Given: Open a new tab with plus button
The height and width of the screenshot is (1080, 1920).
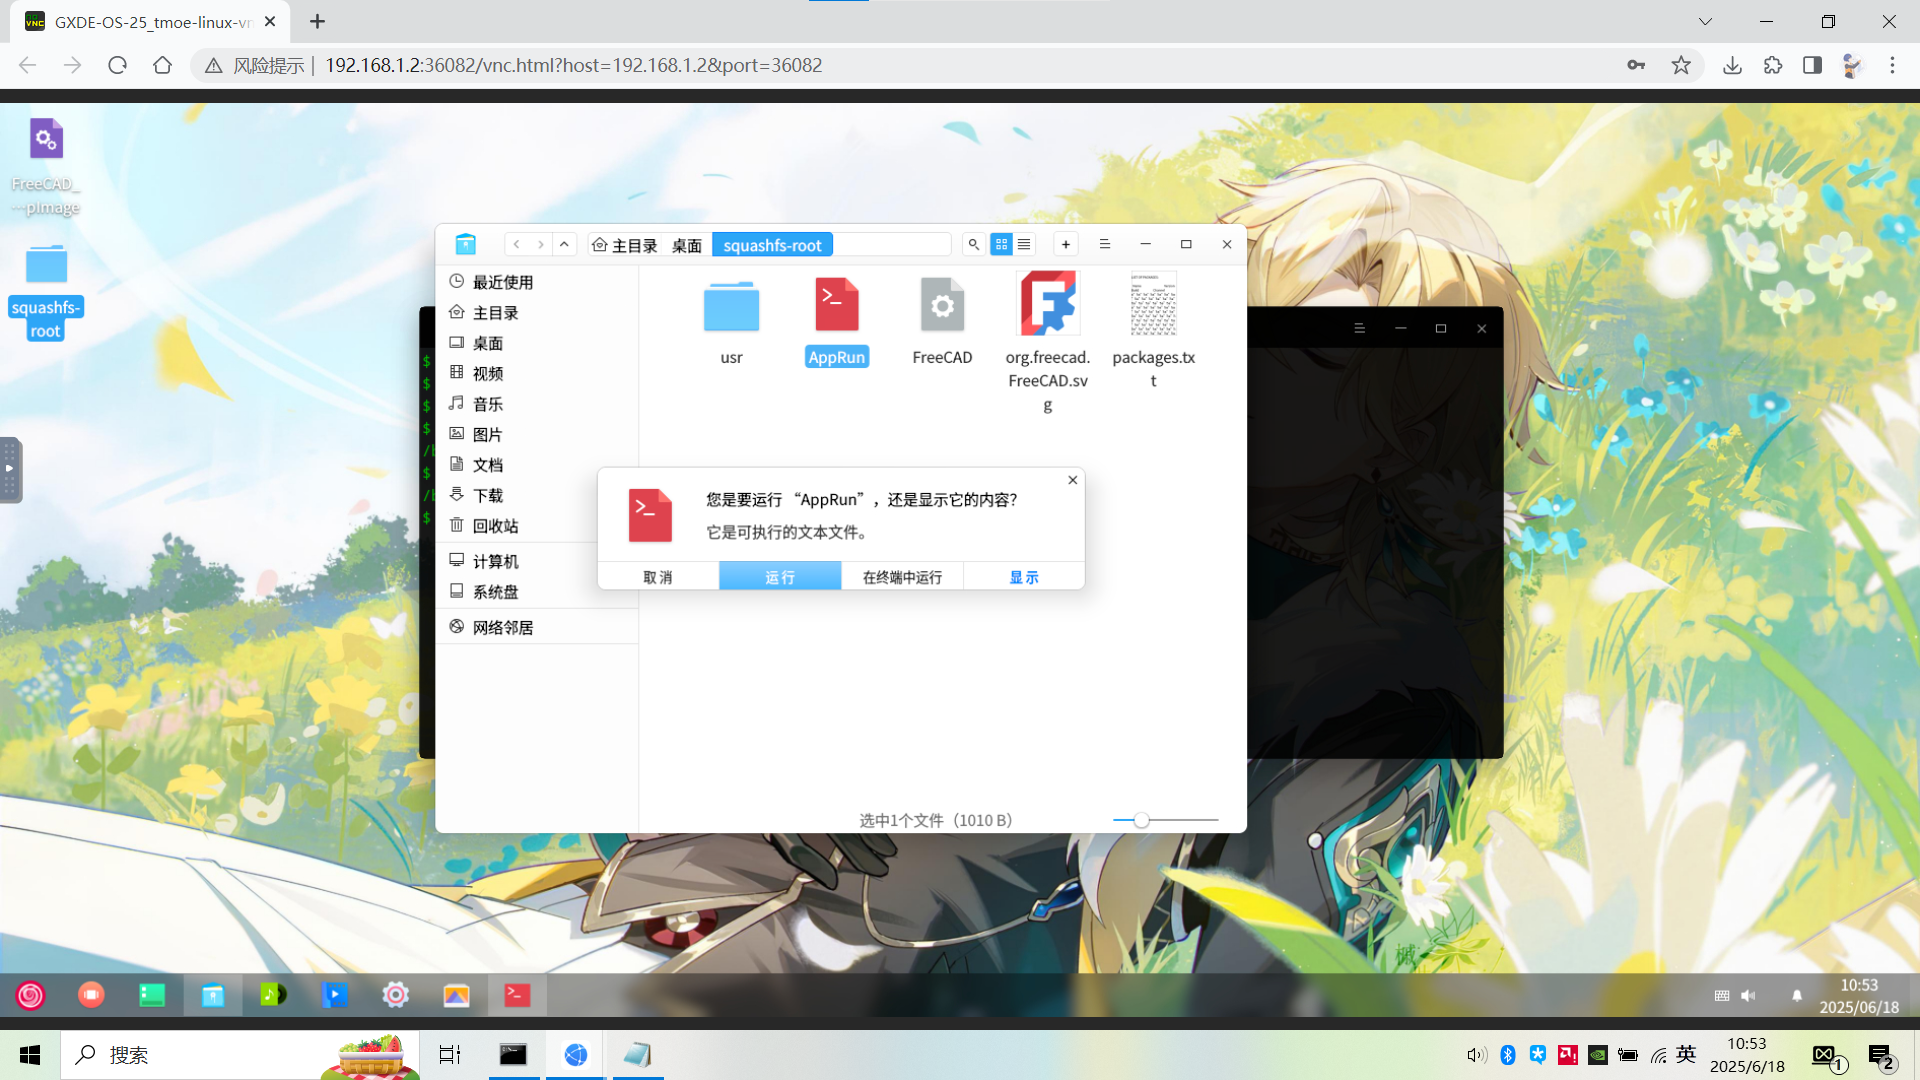Looking at the screenshot, I should coord(1066,244).
